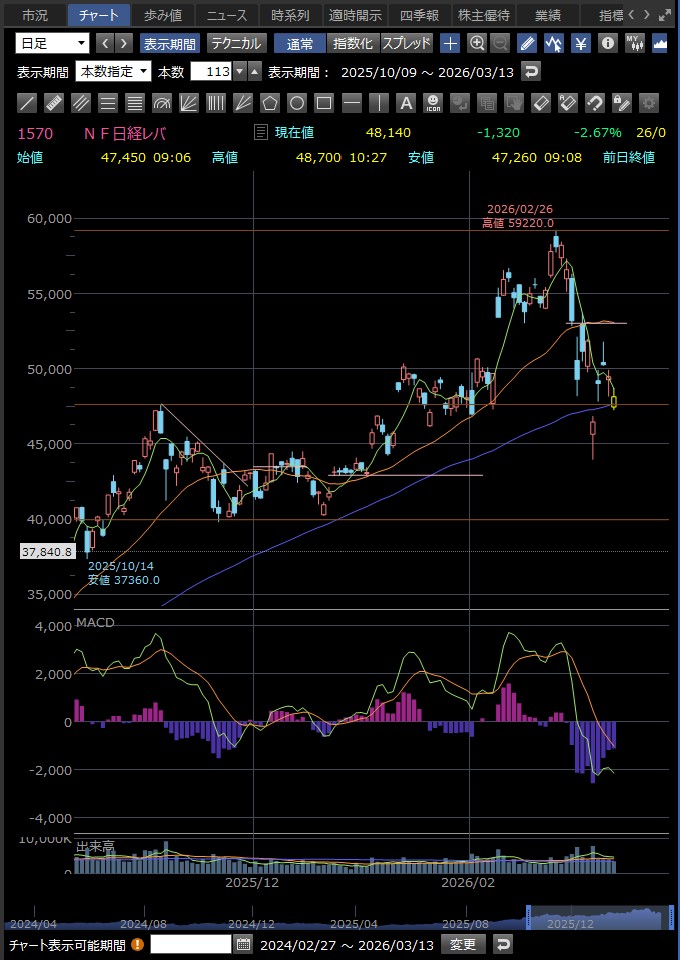Screen dimensions: 680x960
Task: Open the chart information icon
Action: pyautogui.click(x=607, y=43)
